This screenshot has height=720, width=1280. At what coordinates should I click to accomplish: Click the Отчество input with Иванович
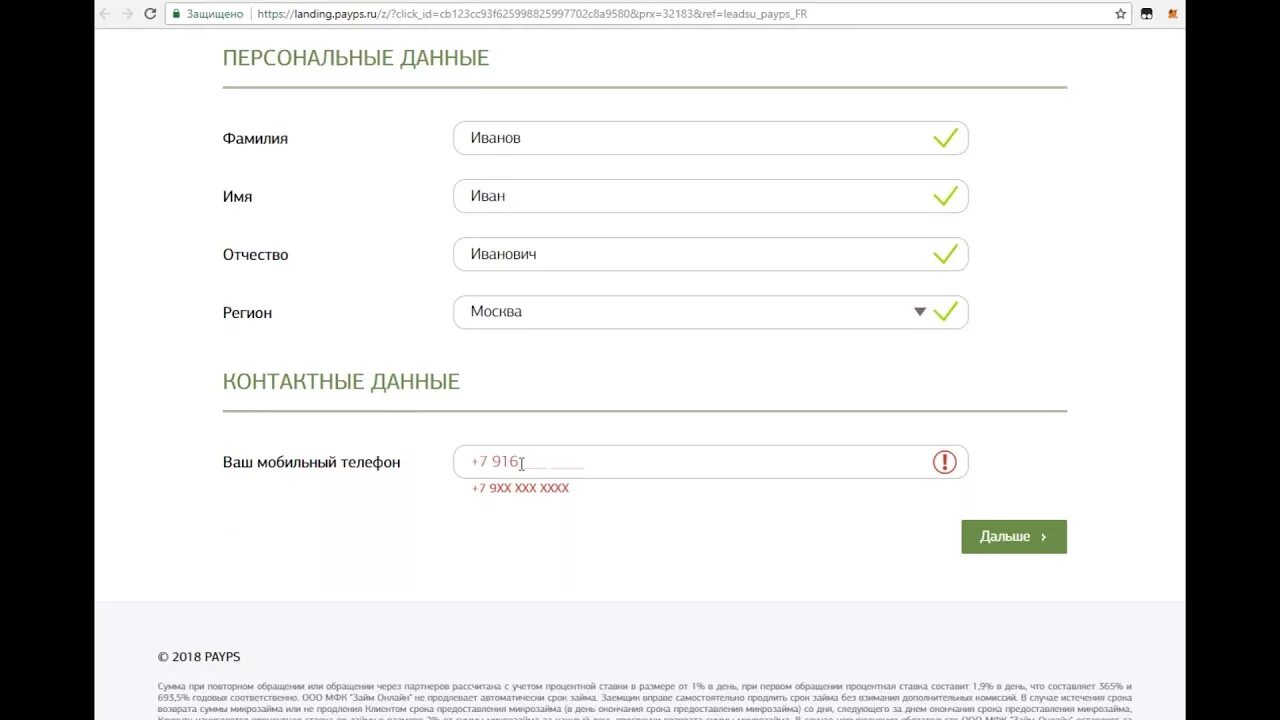(x=711, y=254)
